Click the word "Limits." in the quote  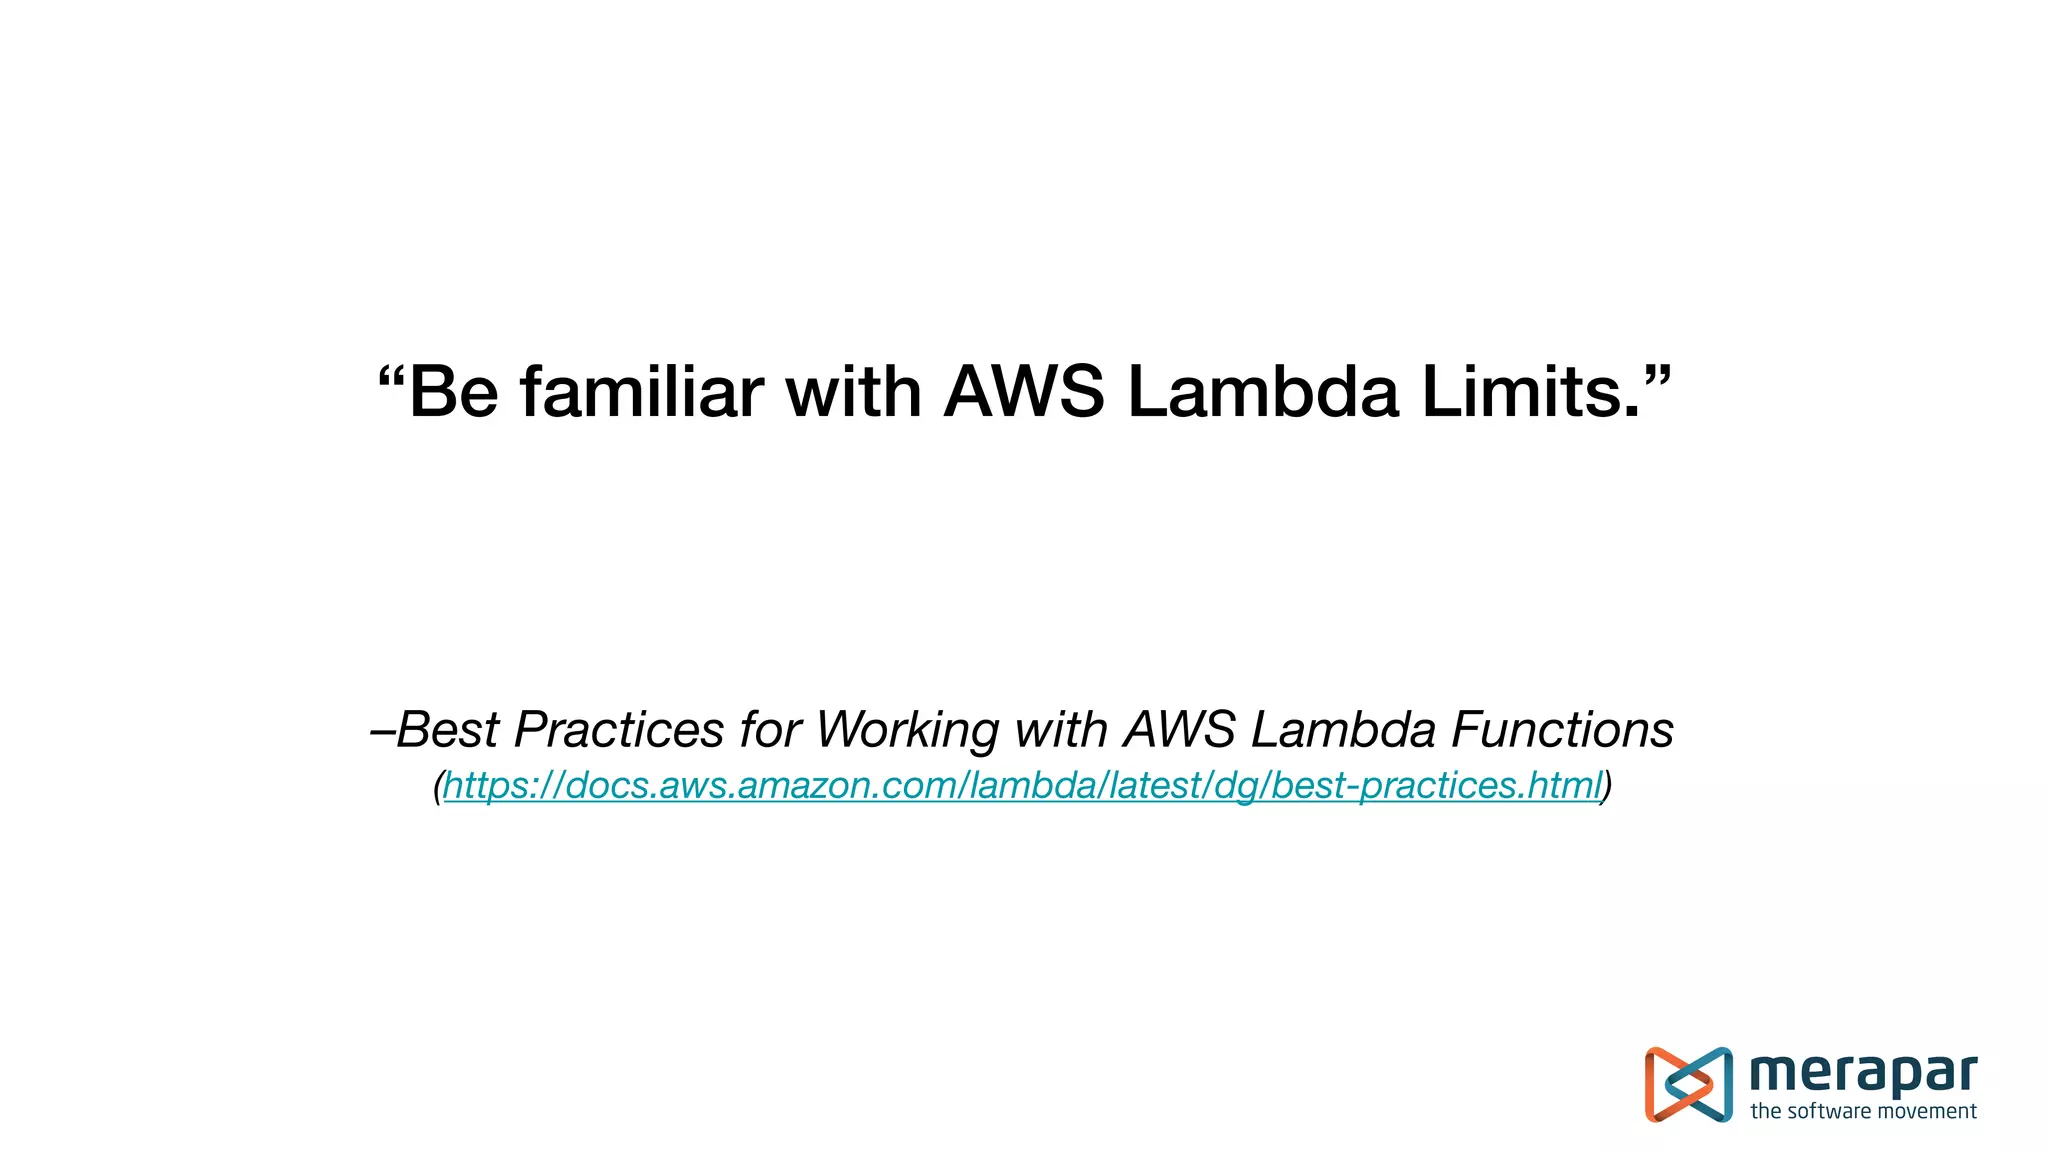point(1531,391)
